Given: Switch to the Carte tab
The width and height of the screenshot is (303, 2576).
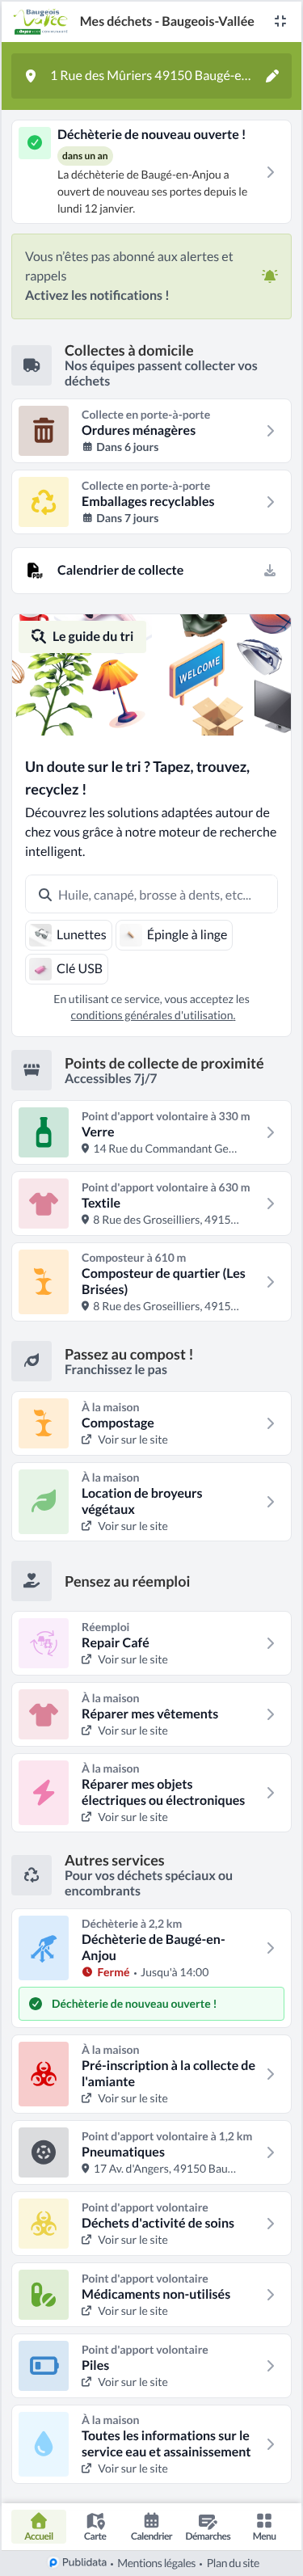Looking at the screenshot, I should pyautogui.click(x=95, y=2526).
